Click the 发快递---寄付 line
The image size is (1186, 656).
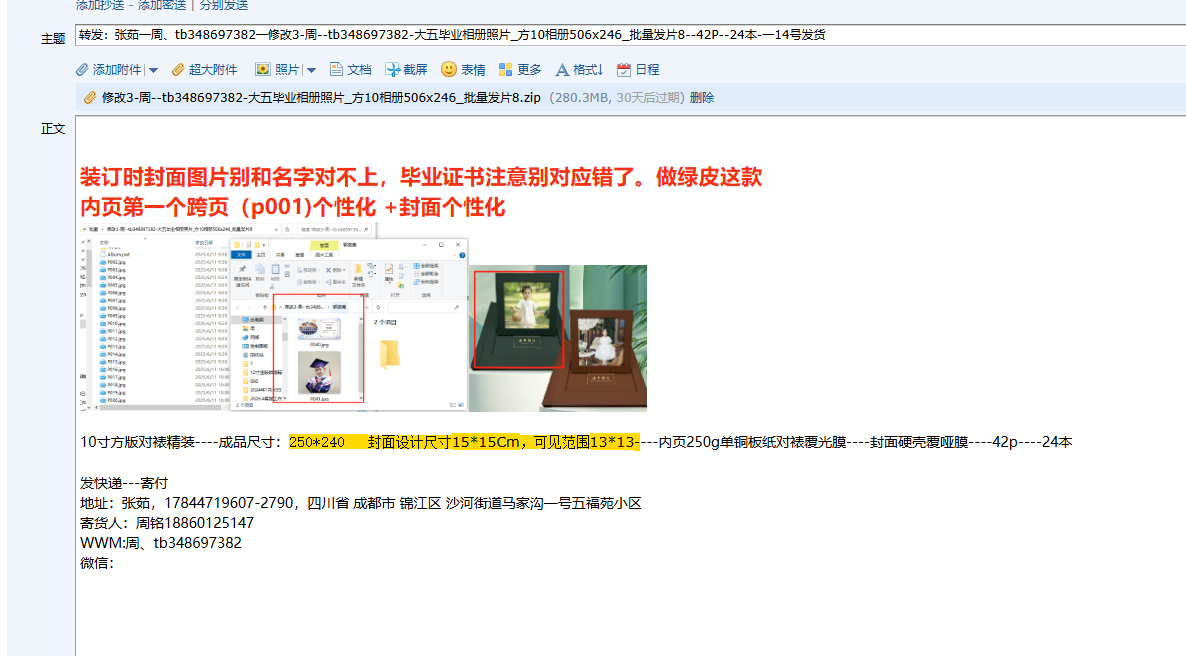tap(124, 483)
